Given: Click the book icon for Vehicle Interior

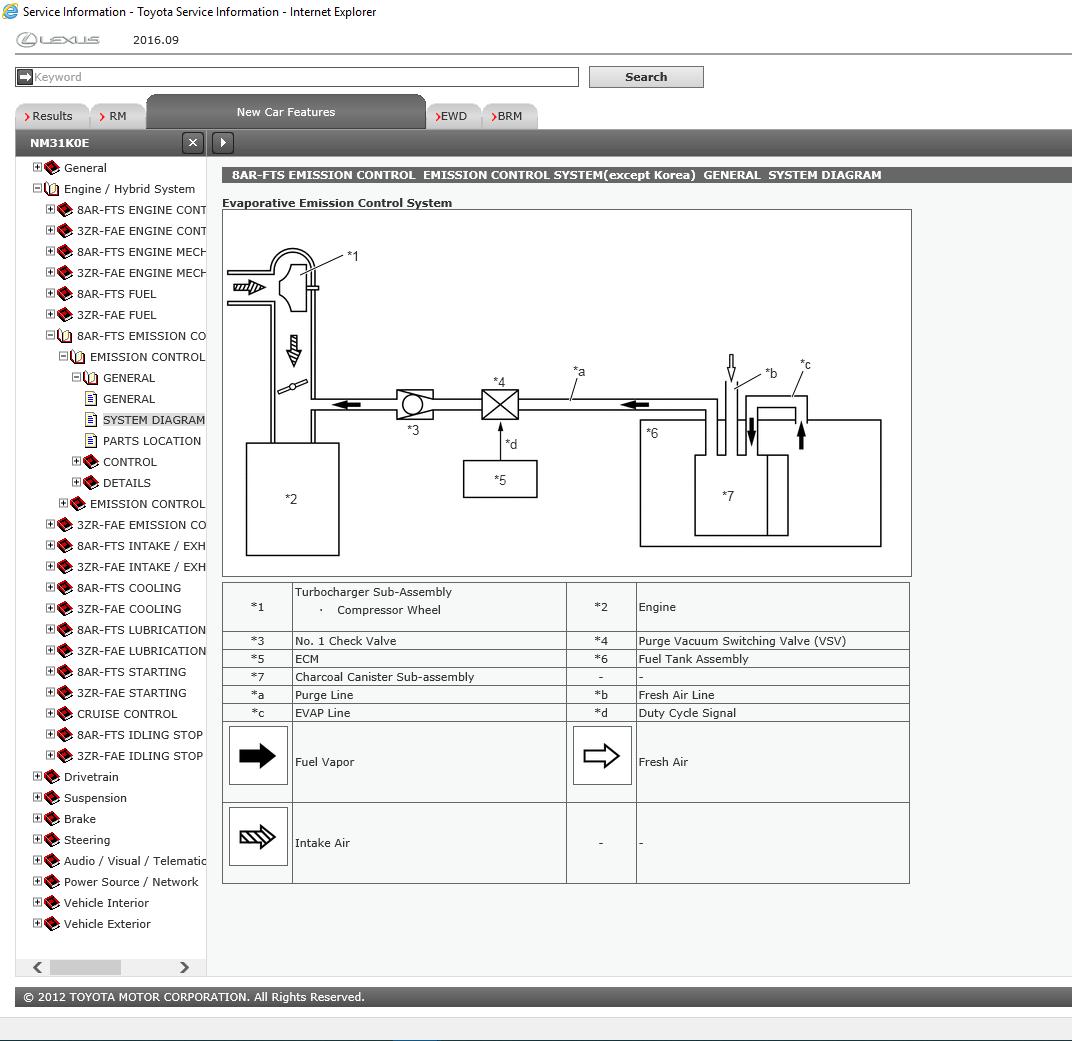Looking at the screenshot, I should pyautogui.click(x=52, y=902).
